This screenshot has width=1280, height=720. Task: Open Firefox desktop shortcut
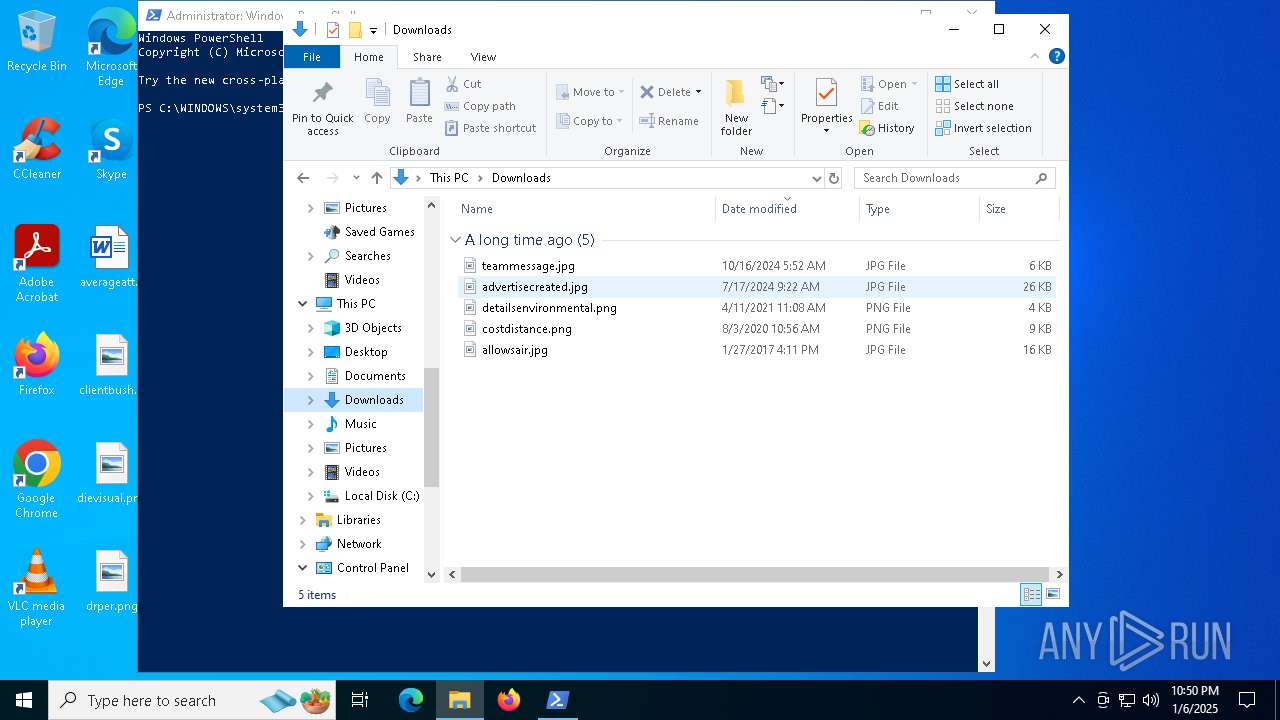(x=37, y=365)
